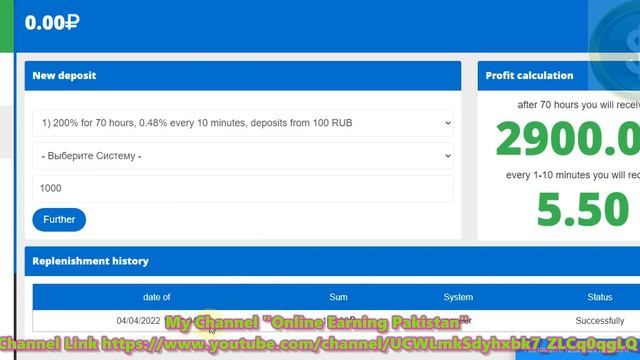The height and width of the screenshot is (360, 640).
Task: Click the System column header
Action: [x=458, y=297]
